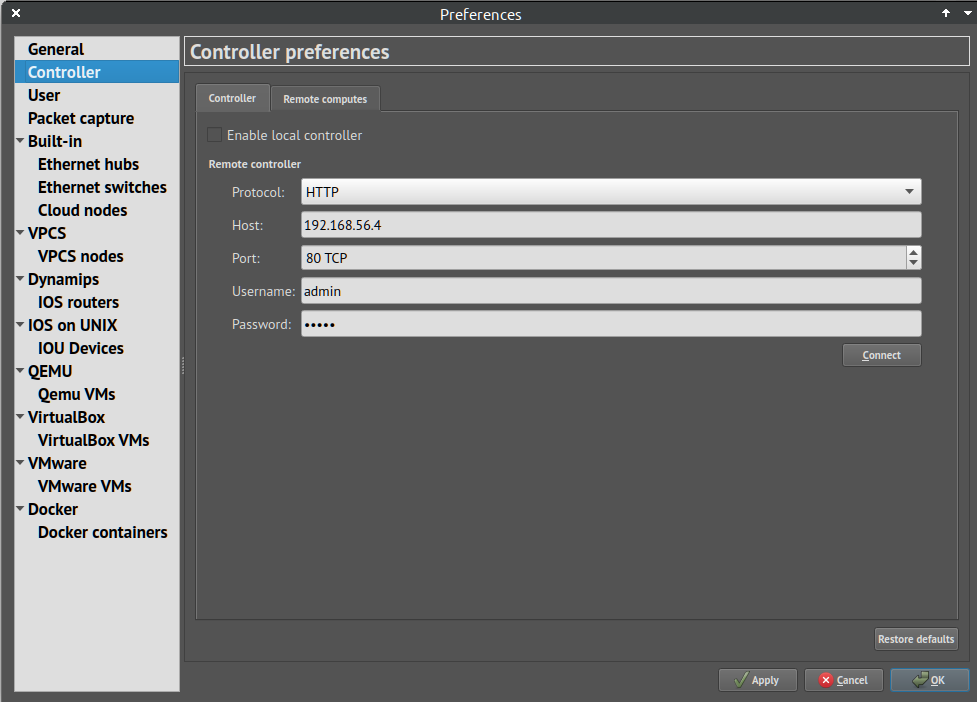Confirm with the OK button

click(x=930, y=680)
